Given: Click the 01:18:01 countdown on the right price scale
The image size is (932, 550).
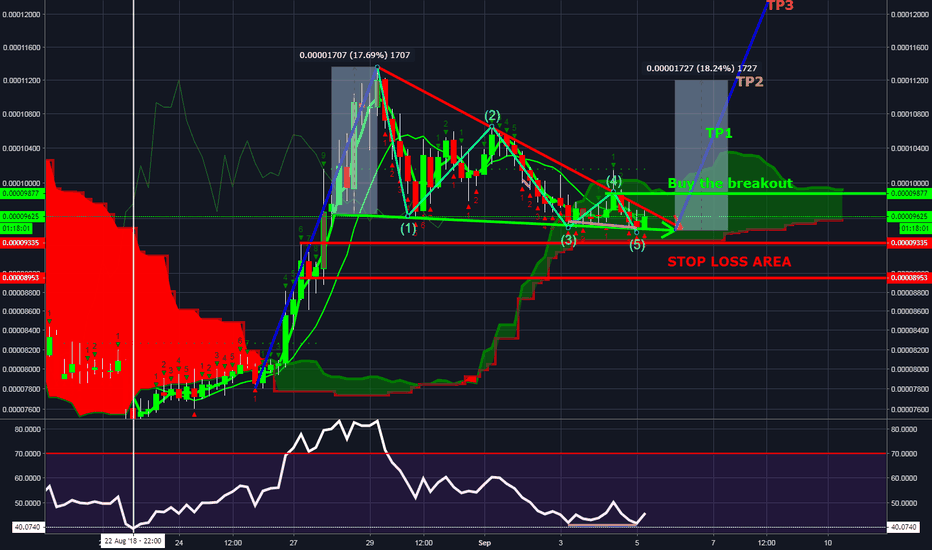Looking at the screenshot, I should 914,228.
